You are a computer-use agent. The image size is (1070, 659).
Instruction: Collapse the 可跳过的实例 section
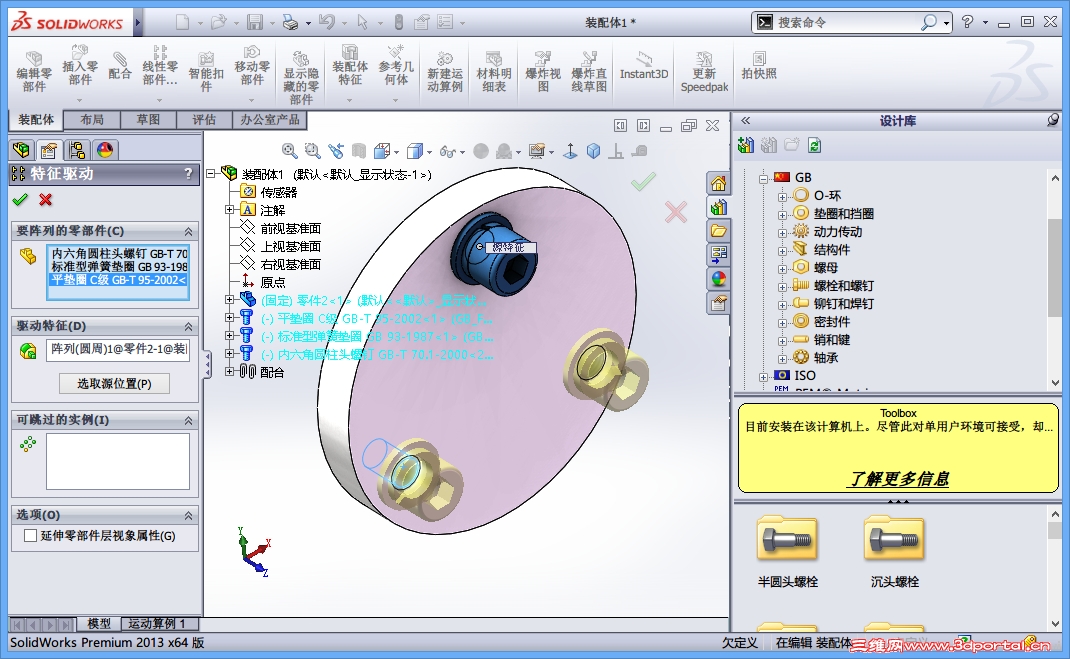188,420
